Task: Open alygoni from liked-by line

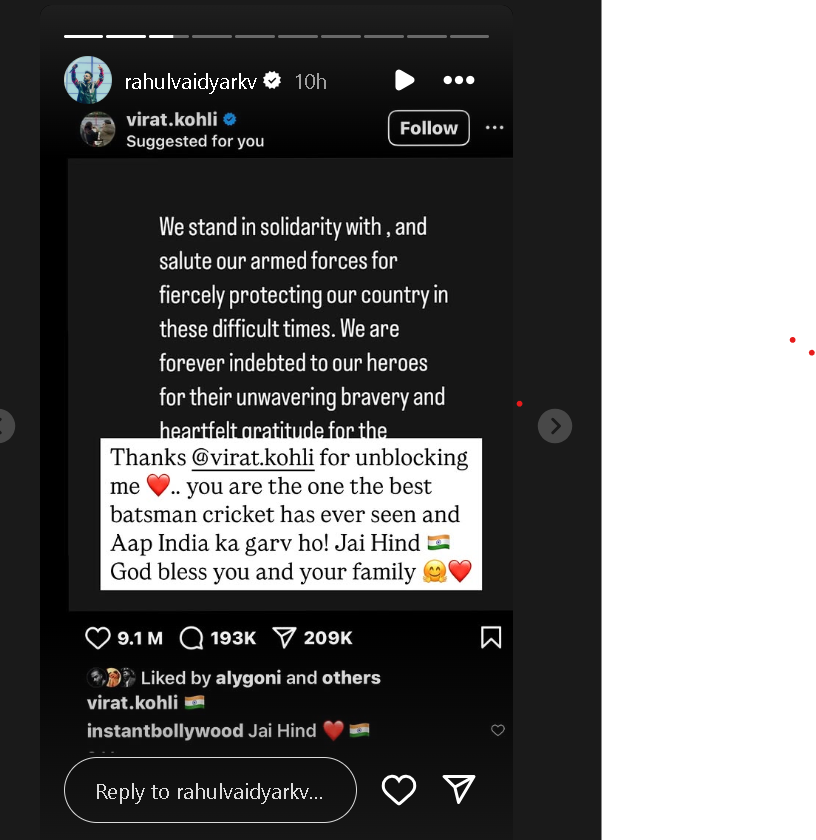Action: tap(248, 678)
